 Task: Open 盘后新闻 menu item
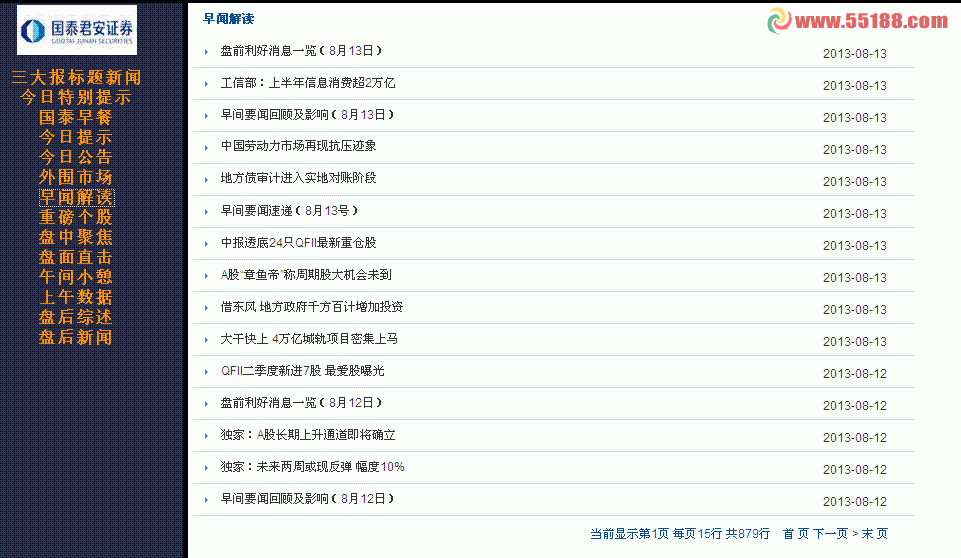point(76,337)
